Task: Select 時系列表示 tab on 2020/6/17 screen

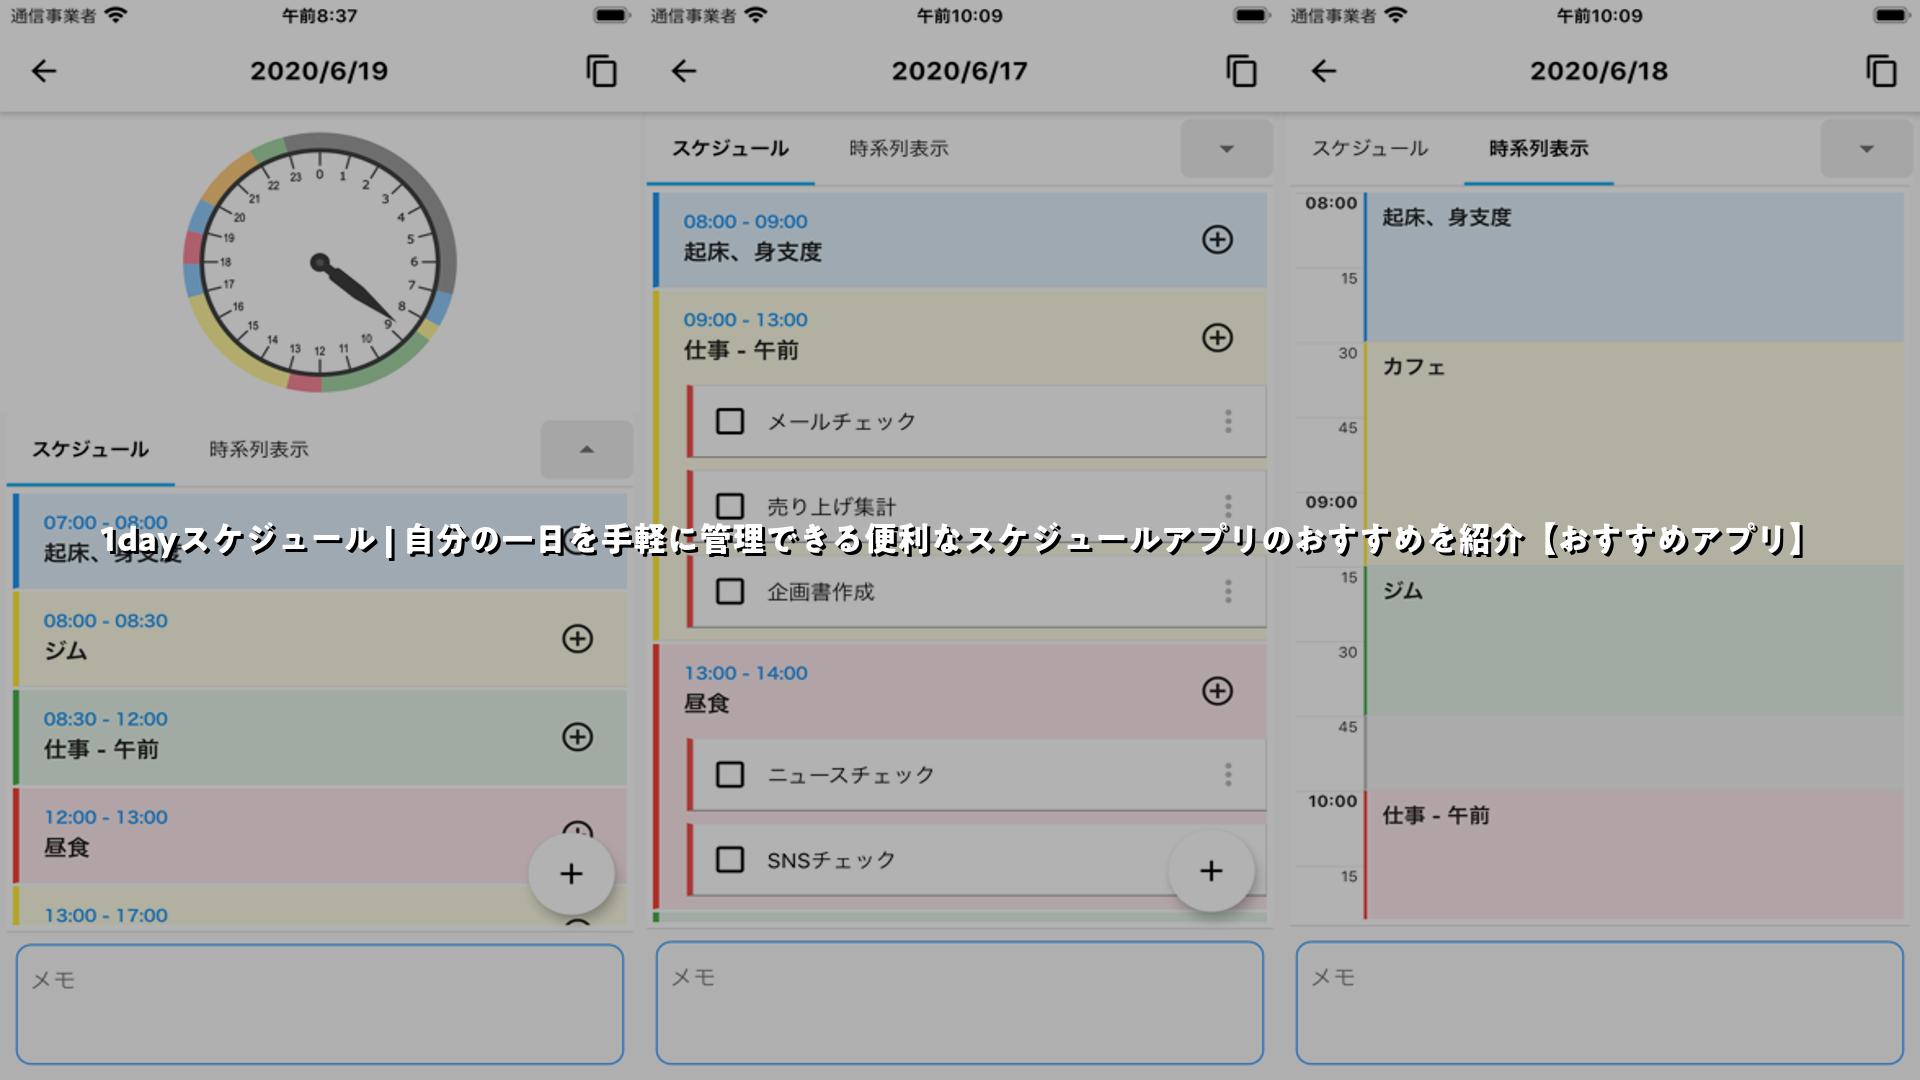Action: pos(899,149)
